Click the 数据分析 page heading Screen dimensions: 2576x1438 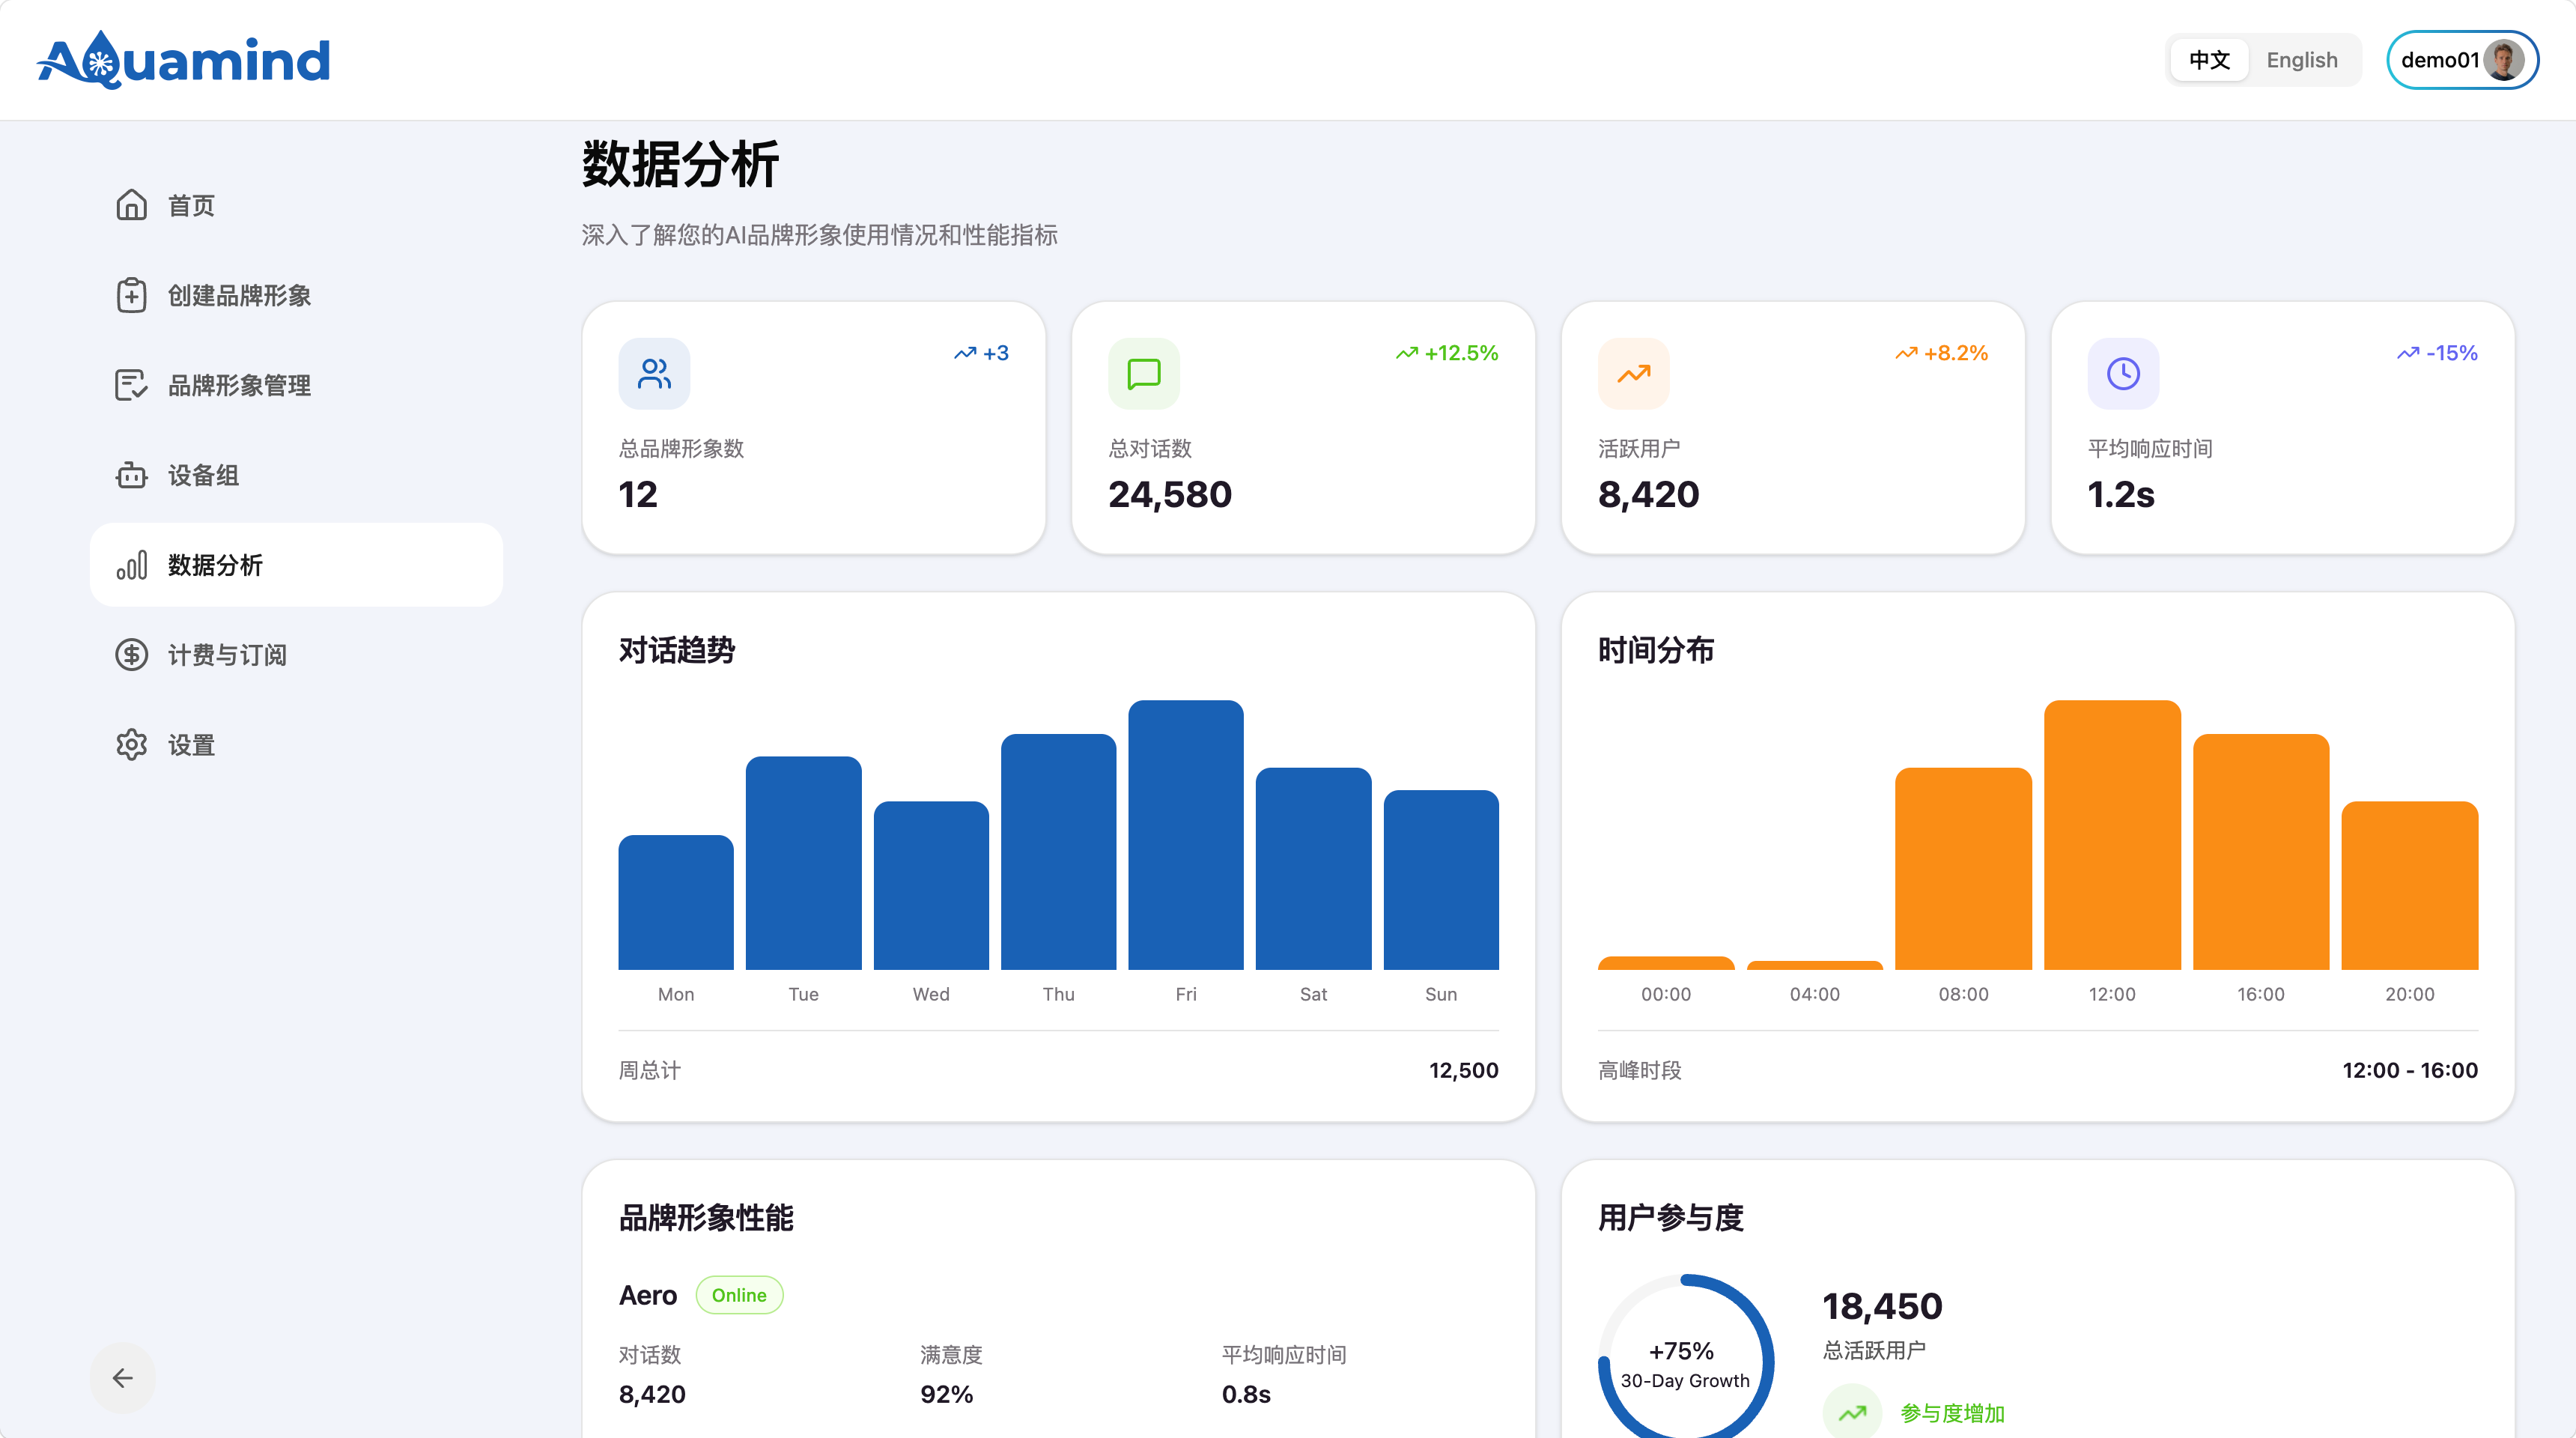pos(680,164)
